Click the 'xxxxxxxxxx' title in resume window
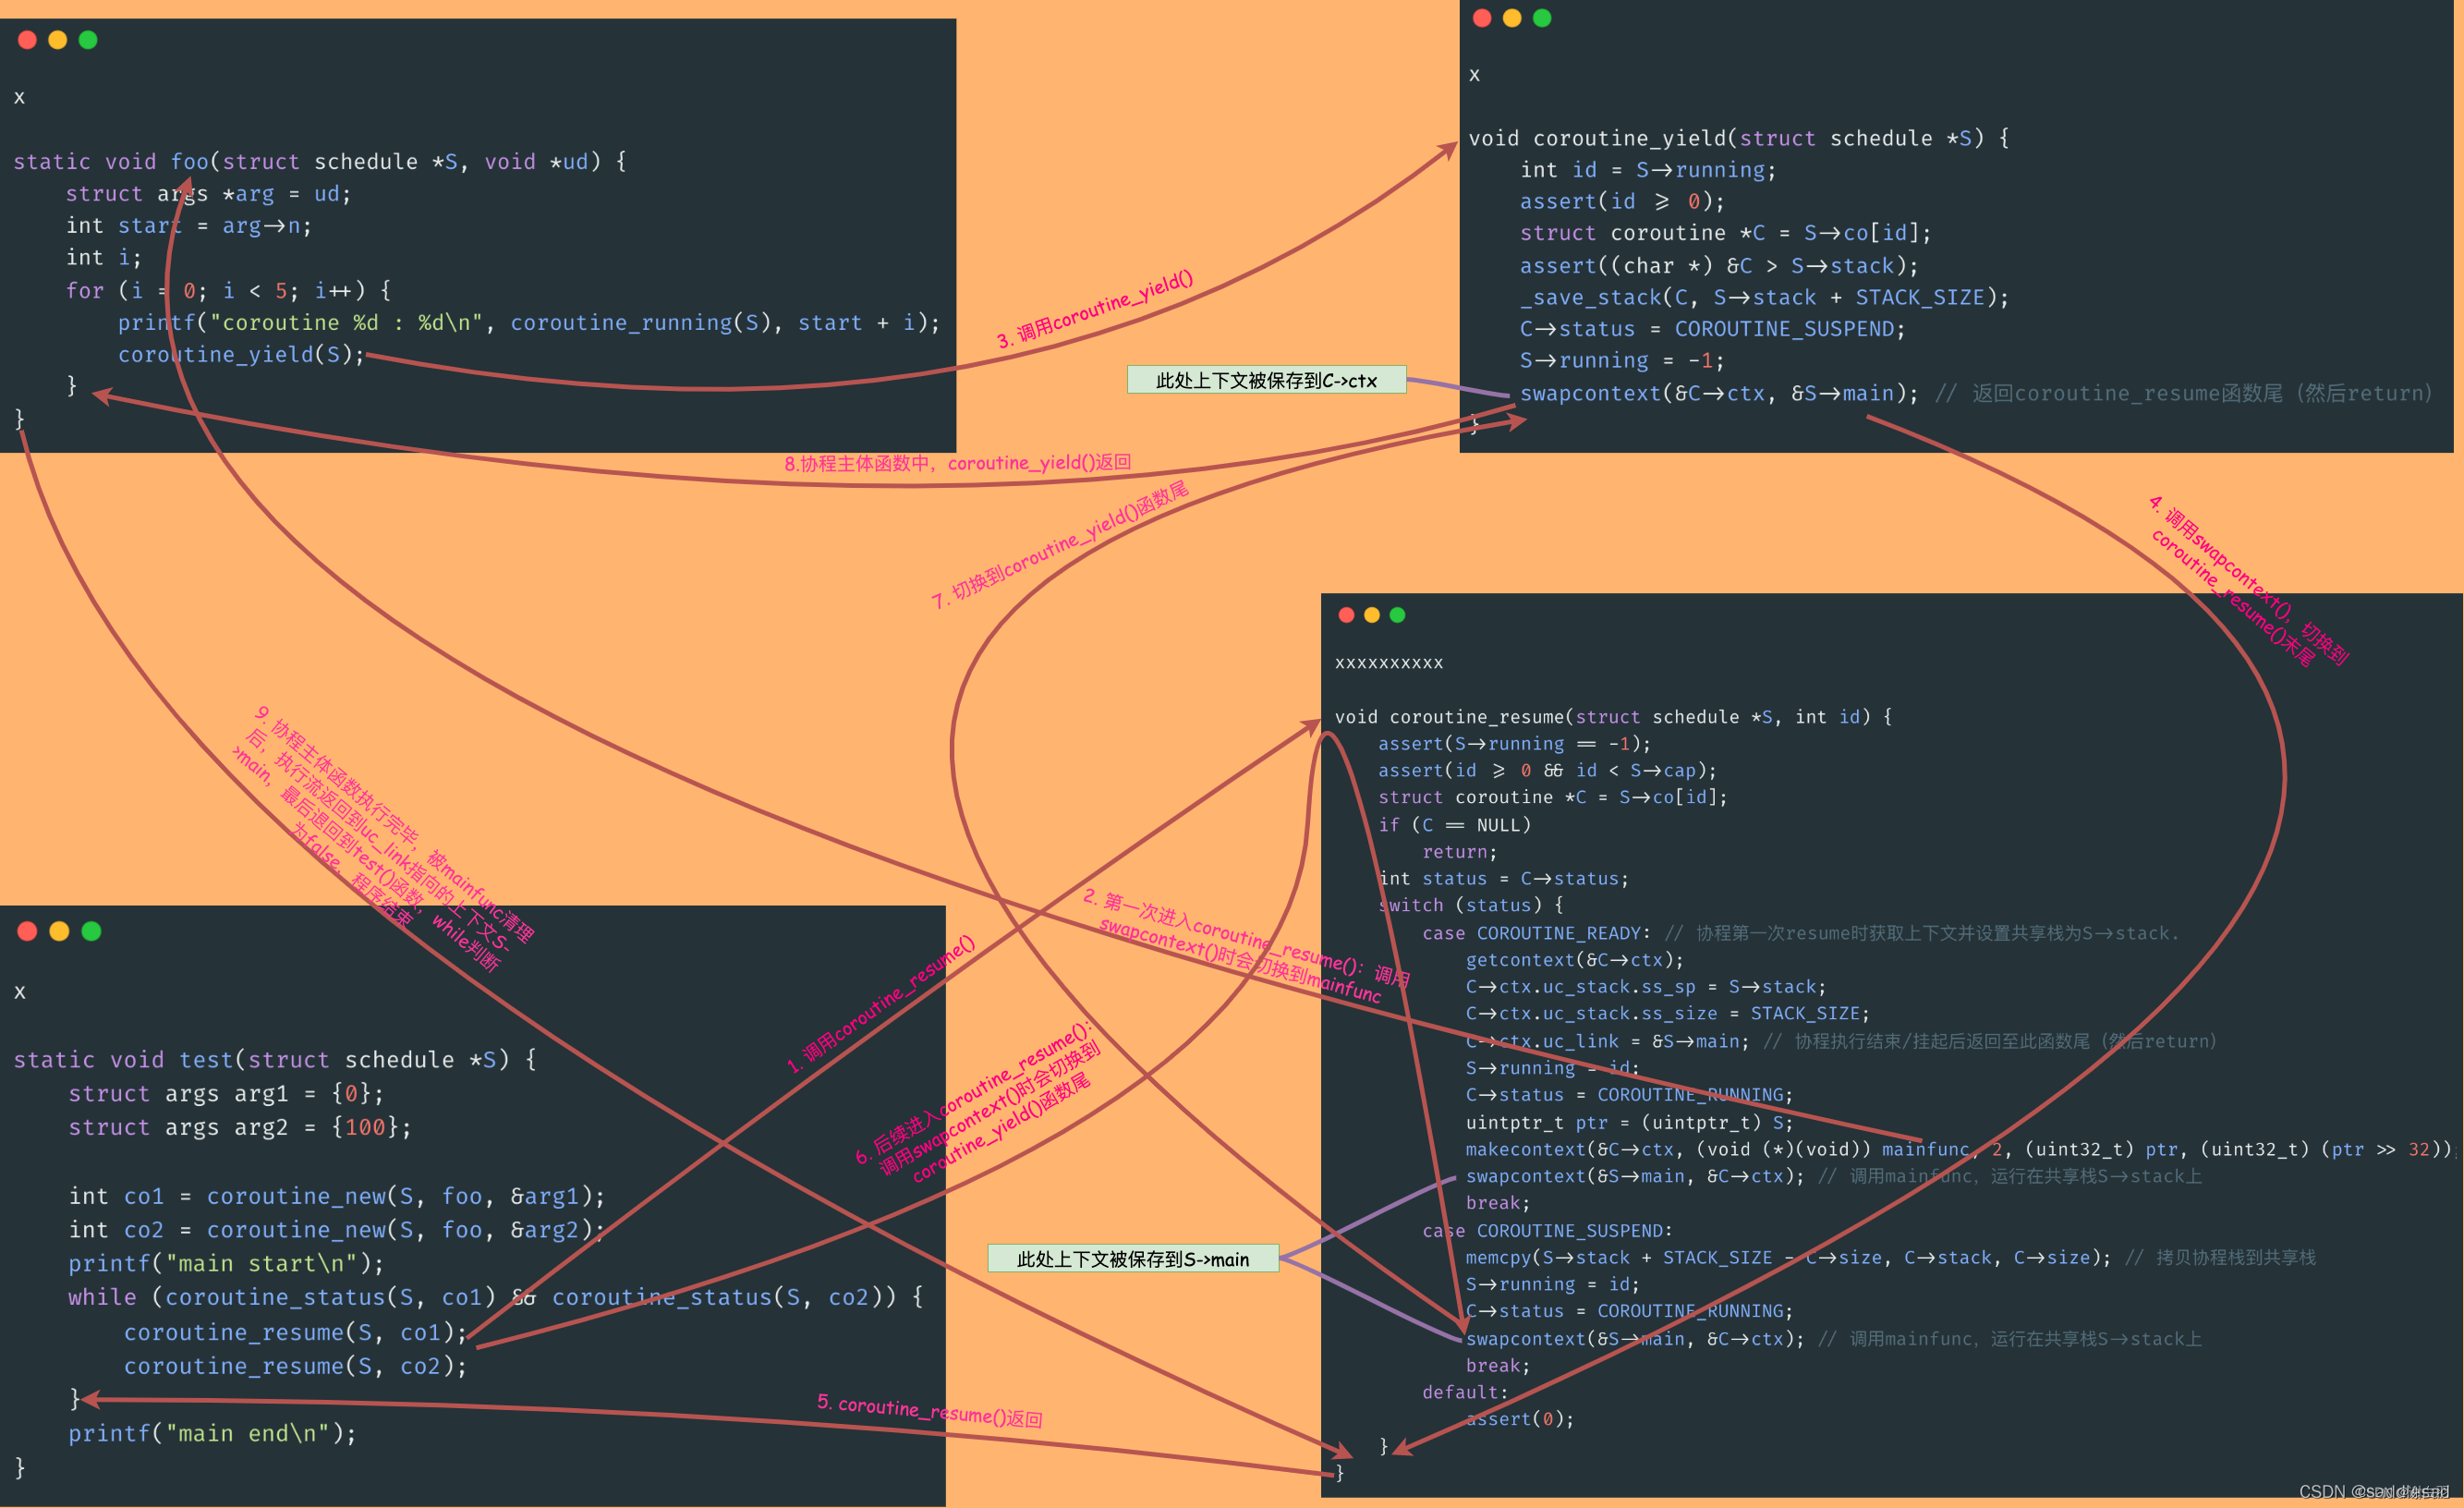Viewport: 2464px width, 1508px height. pyautogui.click(x=1389, y=663)
